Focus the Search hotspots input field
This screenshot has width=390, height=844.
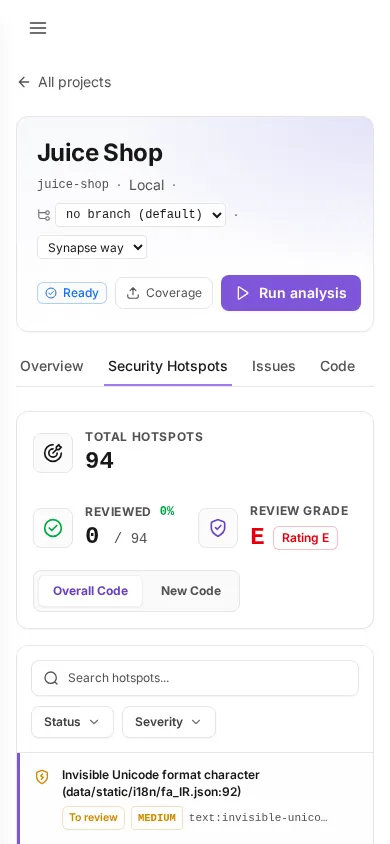[195, 678]
